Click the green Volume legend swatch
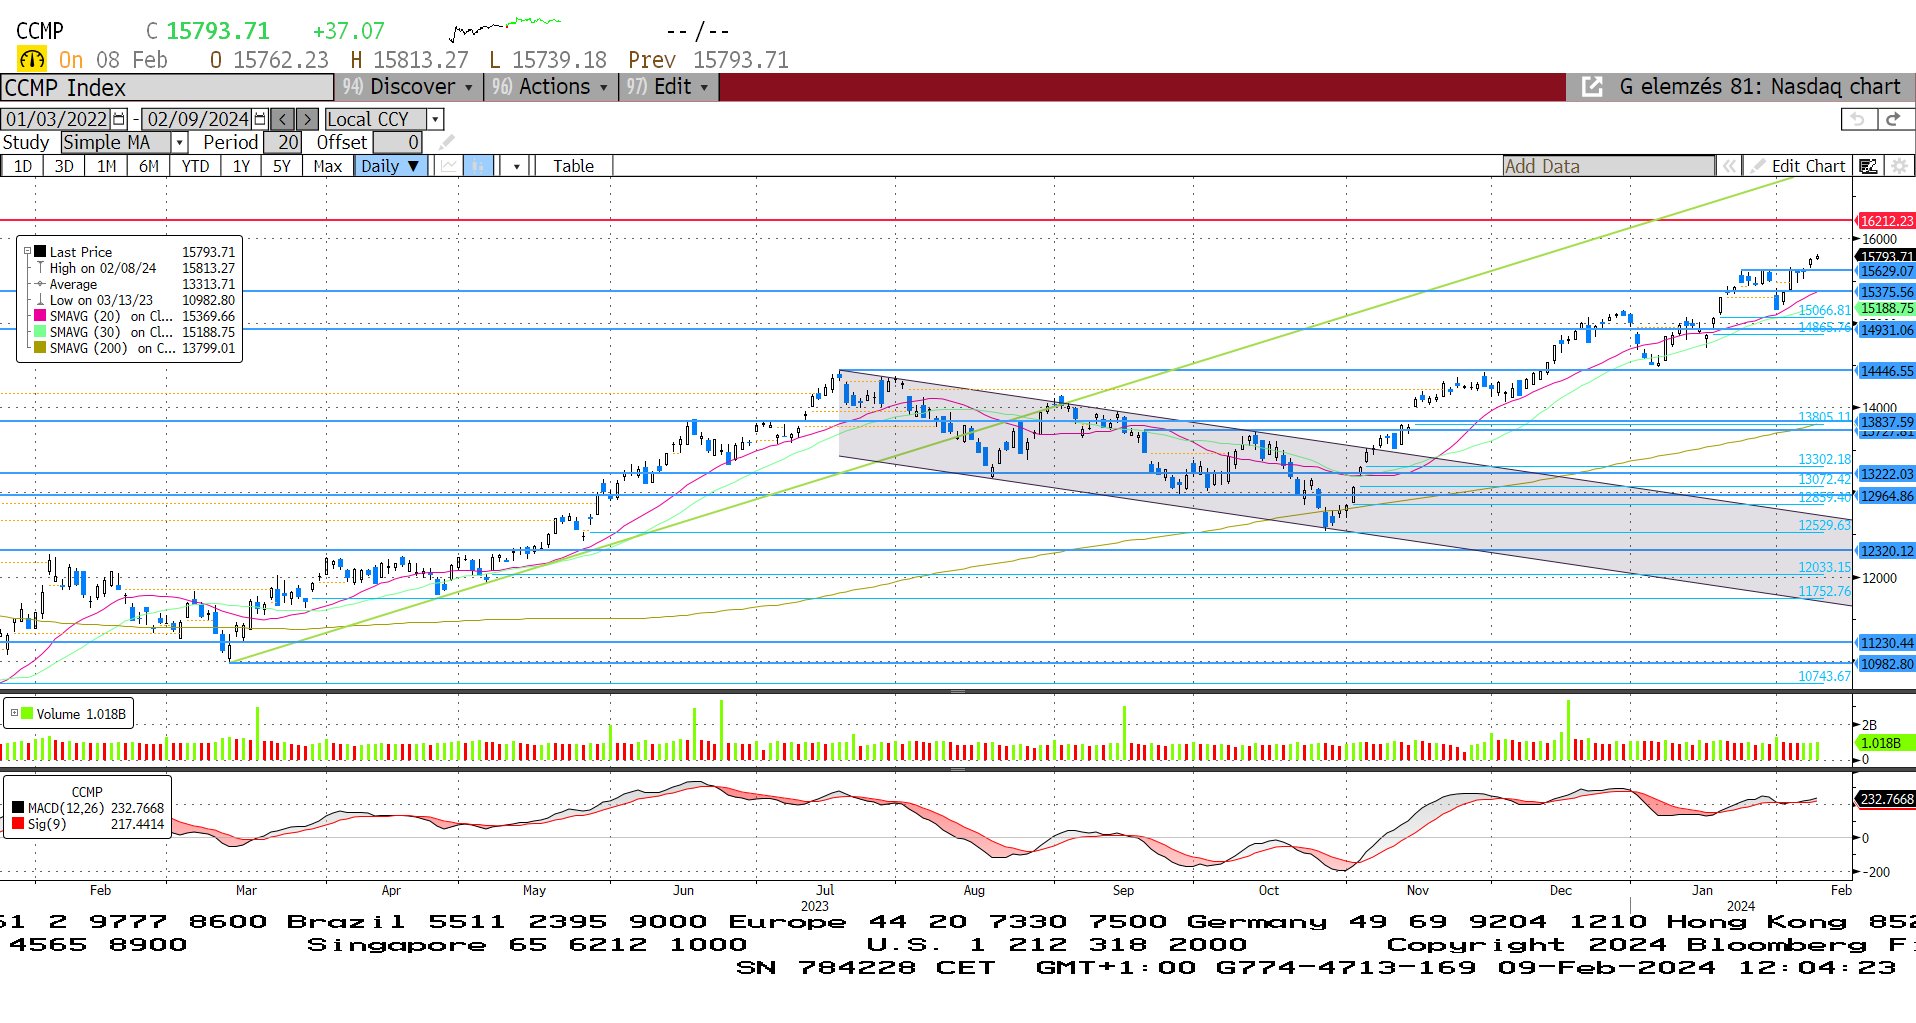 [28, 713]
